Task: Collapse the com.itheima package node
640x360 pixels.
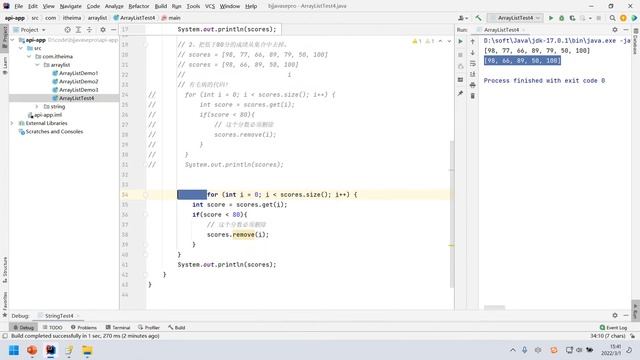Action: click(x=29, y=56)
